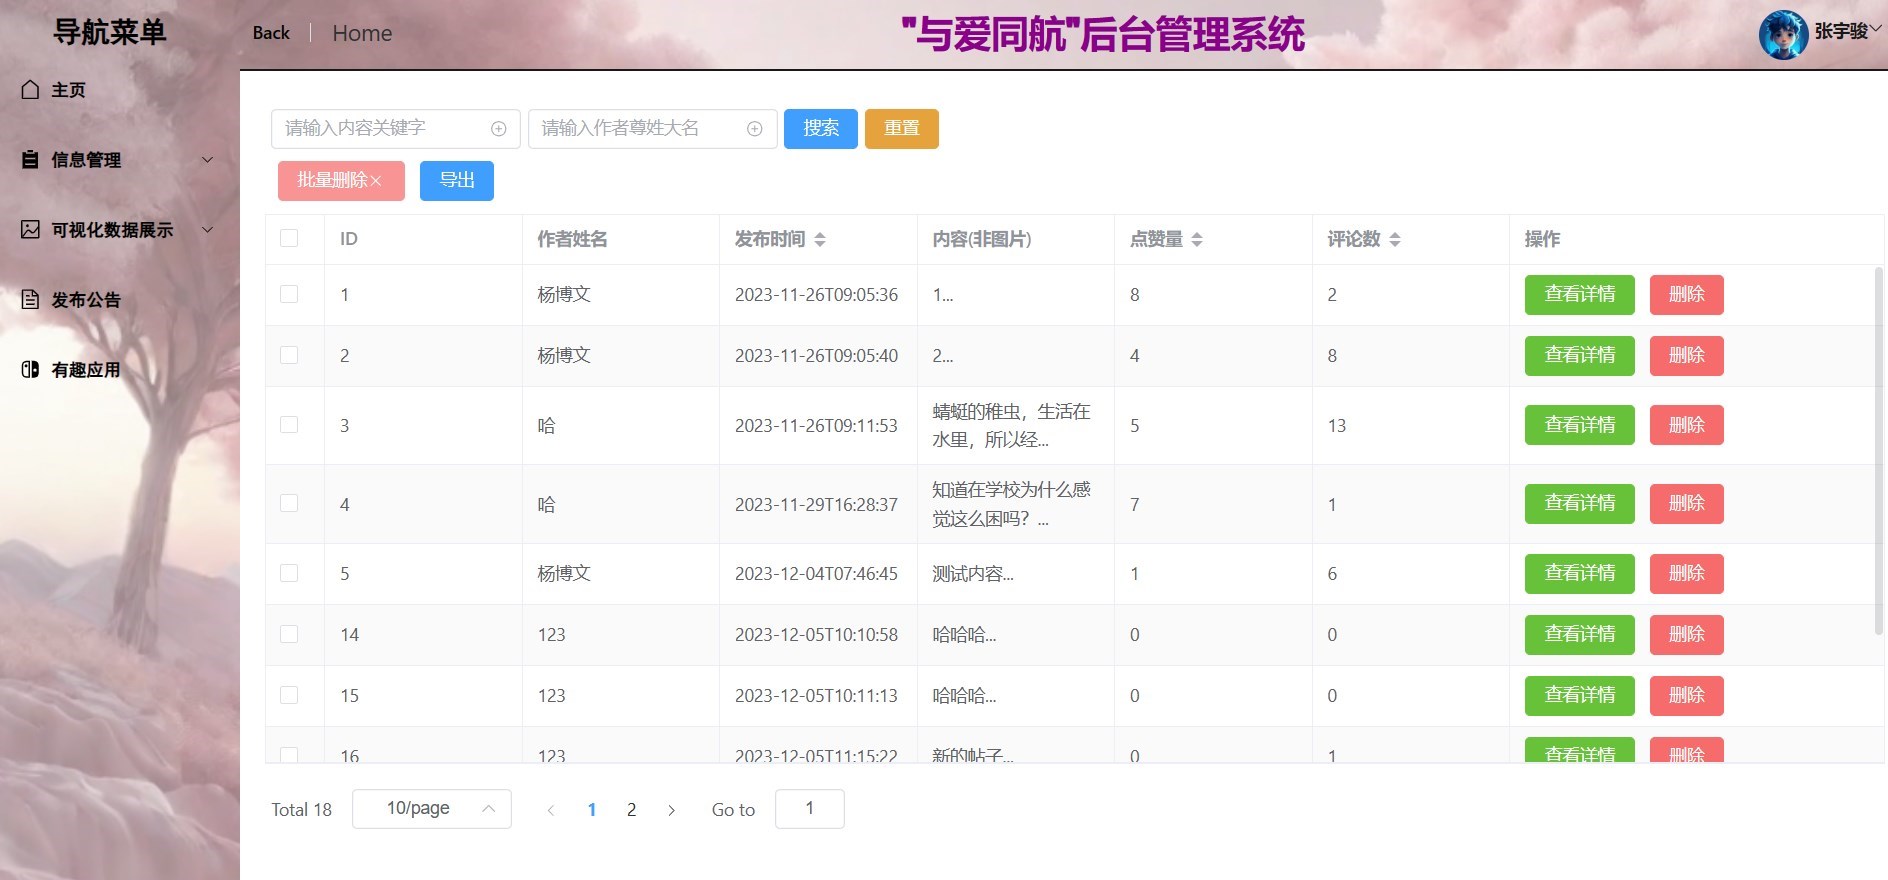Open the 张宇骏 user dropdown arrow
The width and height of the screenshot is (1888, 880).
[1877, 29]
